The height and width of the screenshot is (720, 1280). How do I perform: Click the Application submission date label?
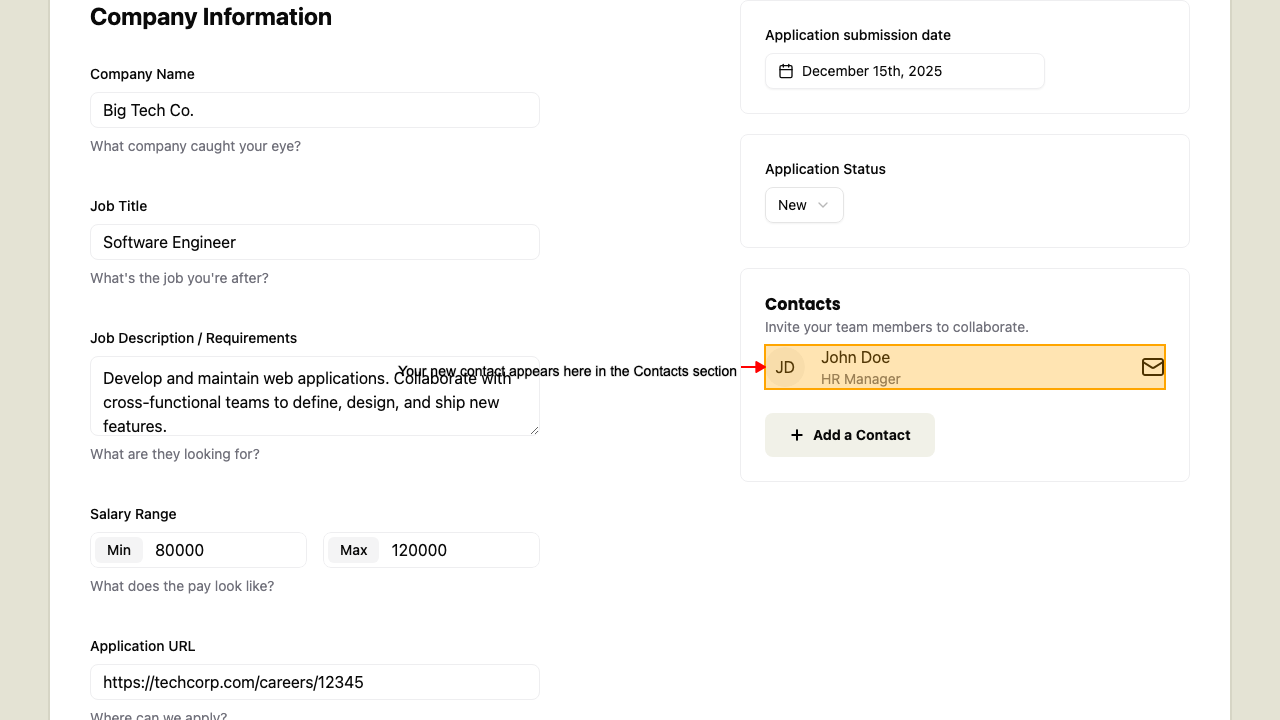[857, 35]
